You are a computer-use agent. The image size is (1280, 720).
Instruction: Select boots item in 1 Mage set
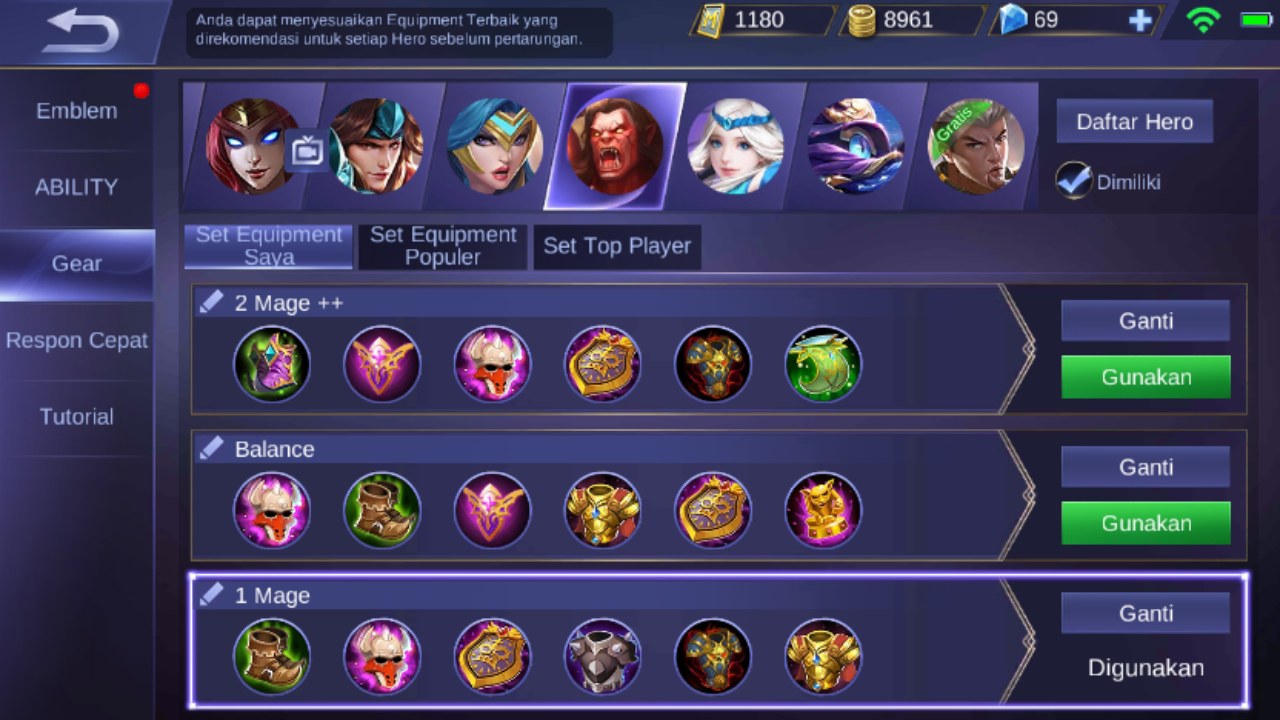click(272, 656)
